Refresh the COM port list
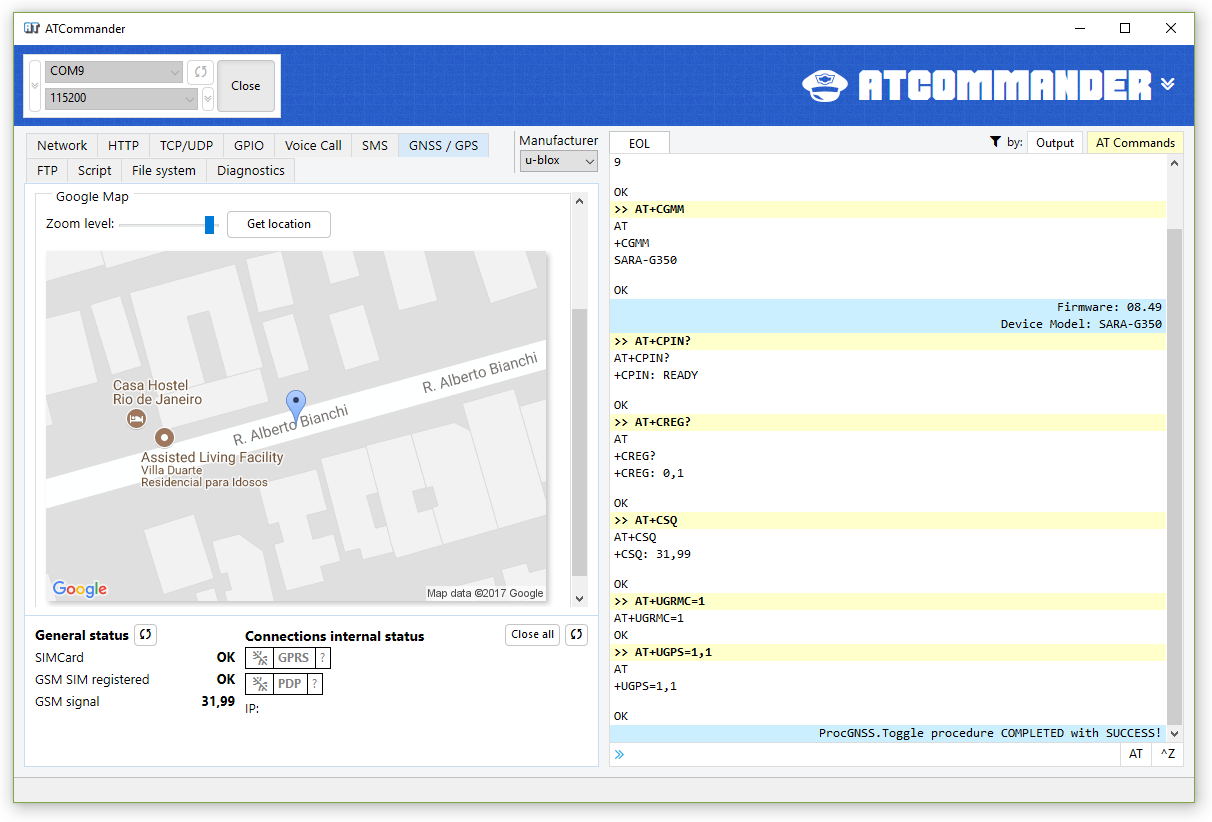Image resolution: width=1212 pixels, height=822 pixels. [x=200, y=72]
